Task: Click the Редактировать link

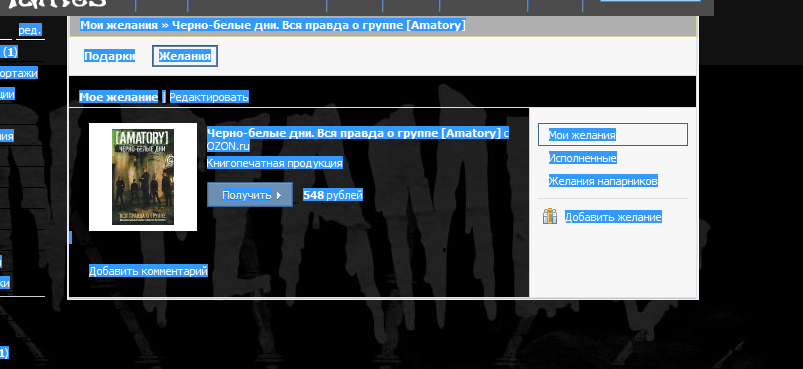Action: click(x=209, y=97)
